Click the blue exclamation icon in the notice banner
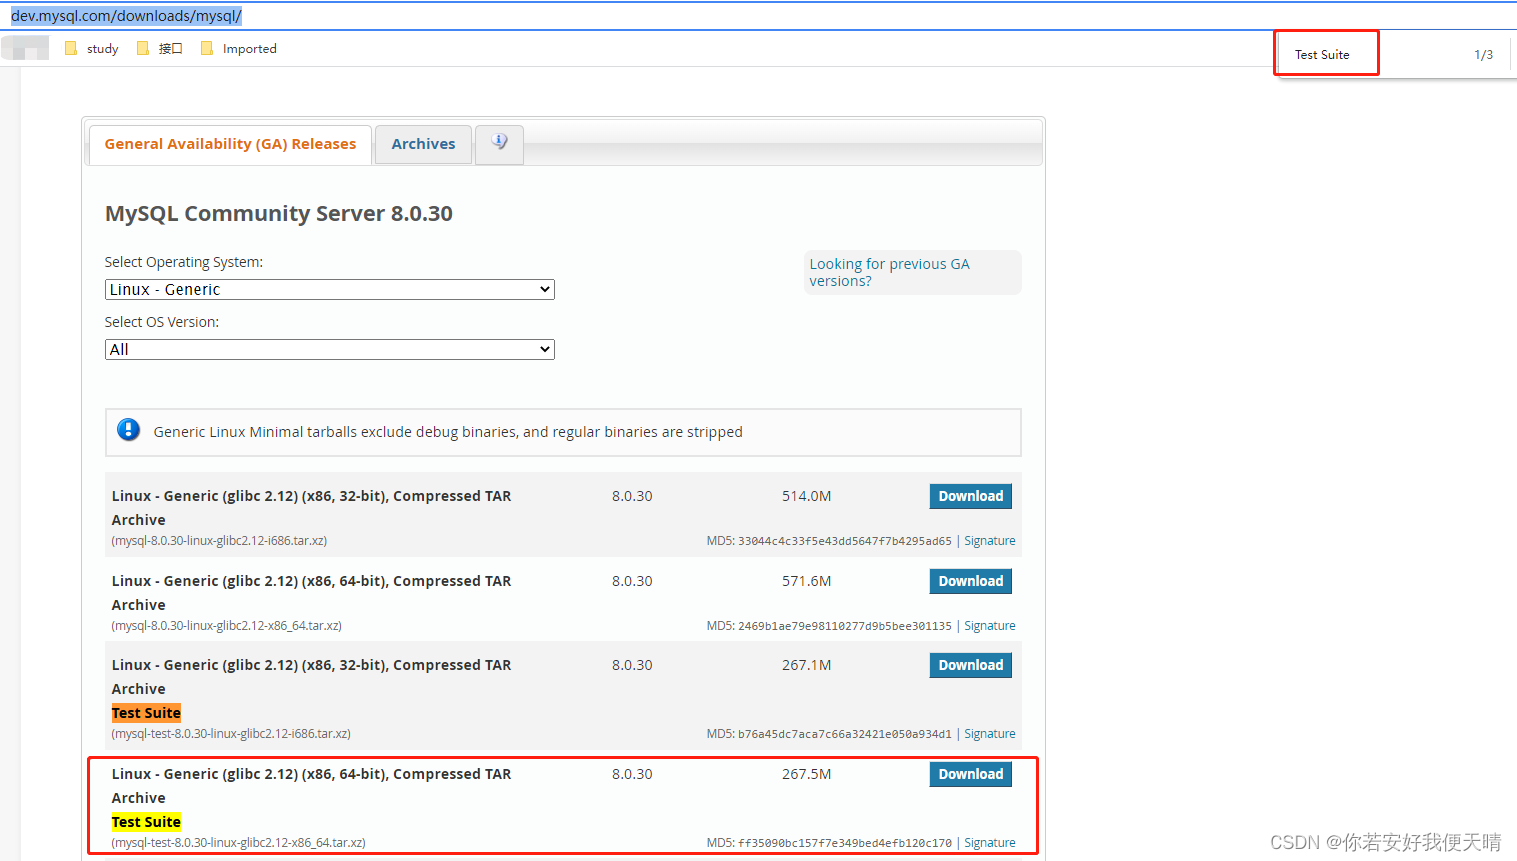This screenshot has height=861, width=1517. 128,429
